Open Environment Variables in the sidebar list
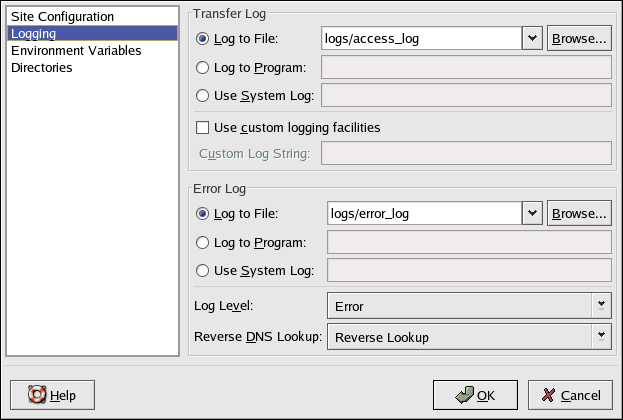Image resolution: width=623 pixels, height=420 pixels. [x=75, y=51]
